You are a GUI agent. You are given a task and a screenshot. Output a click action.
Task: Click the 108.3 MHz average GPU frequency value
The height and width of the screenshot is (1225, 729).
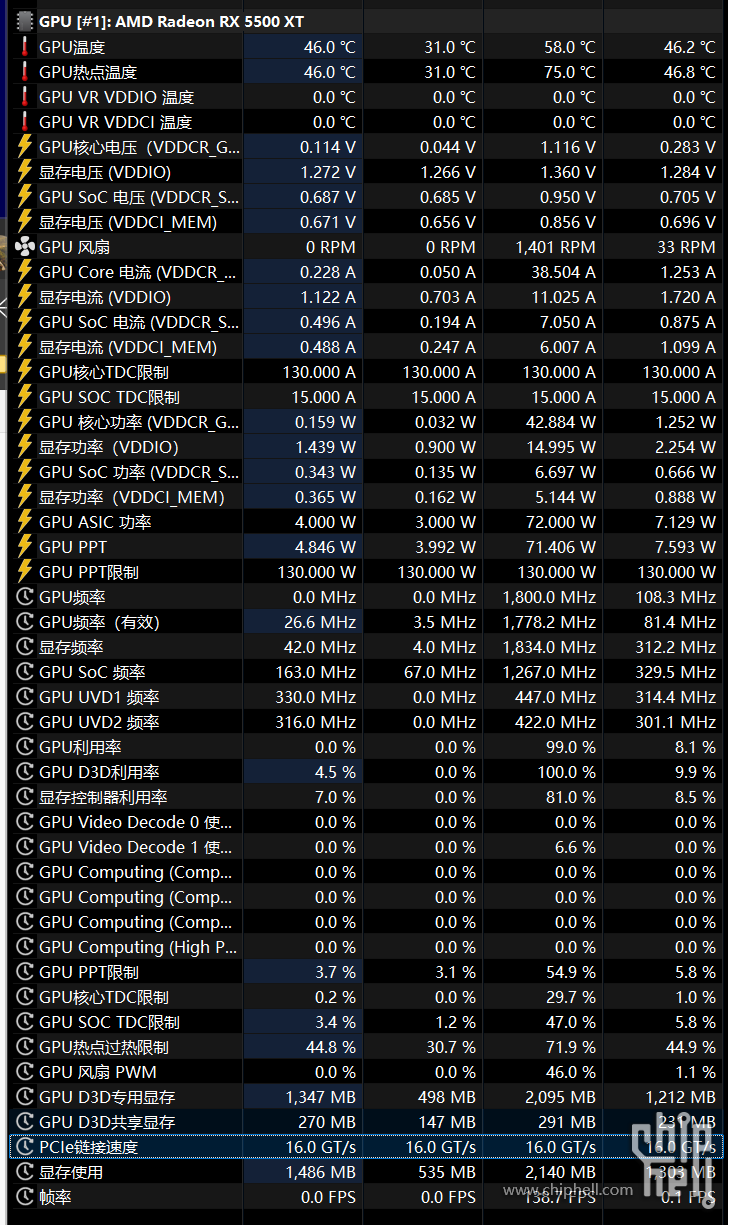pos(676,597)
